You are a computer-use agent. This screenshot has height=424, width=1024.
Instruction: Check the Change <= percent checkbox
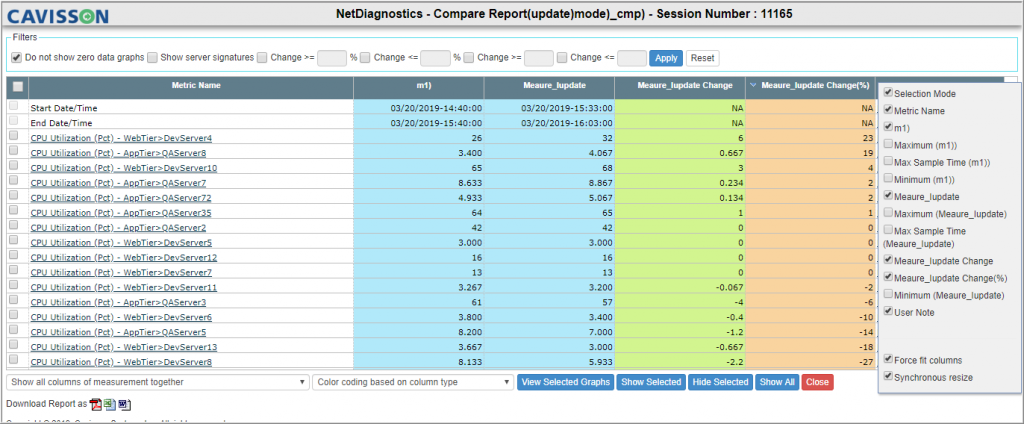(x=365, y=57)
